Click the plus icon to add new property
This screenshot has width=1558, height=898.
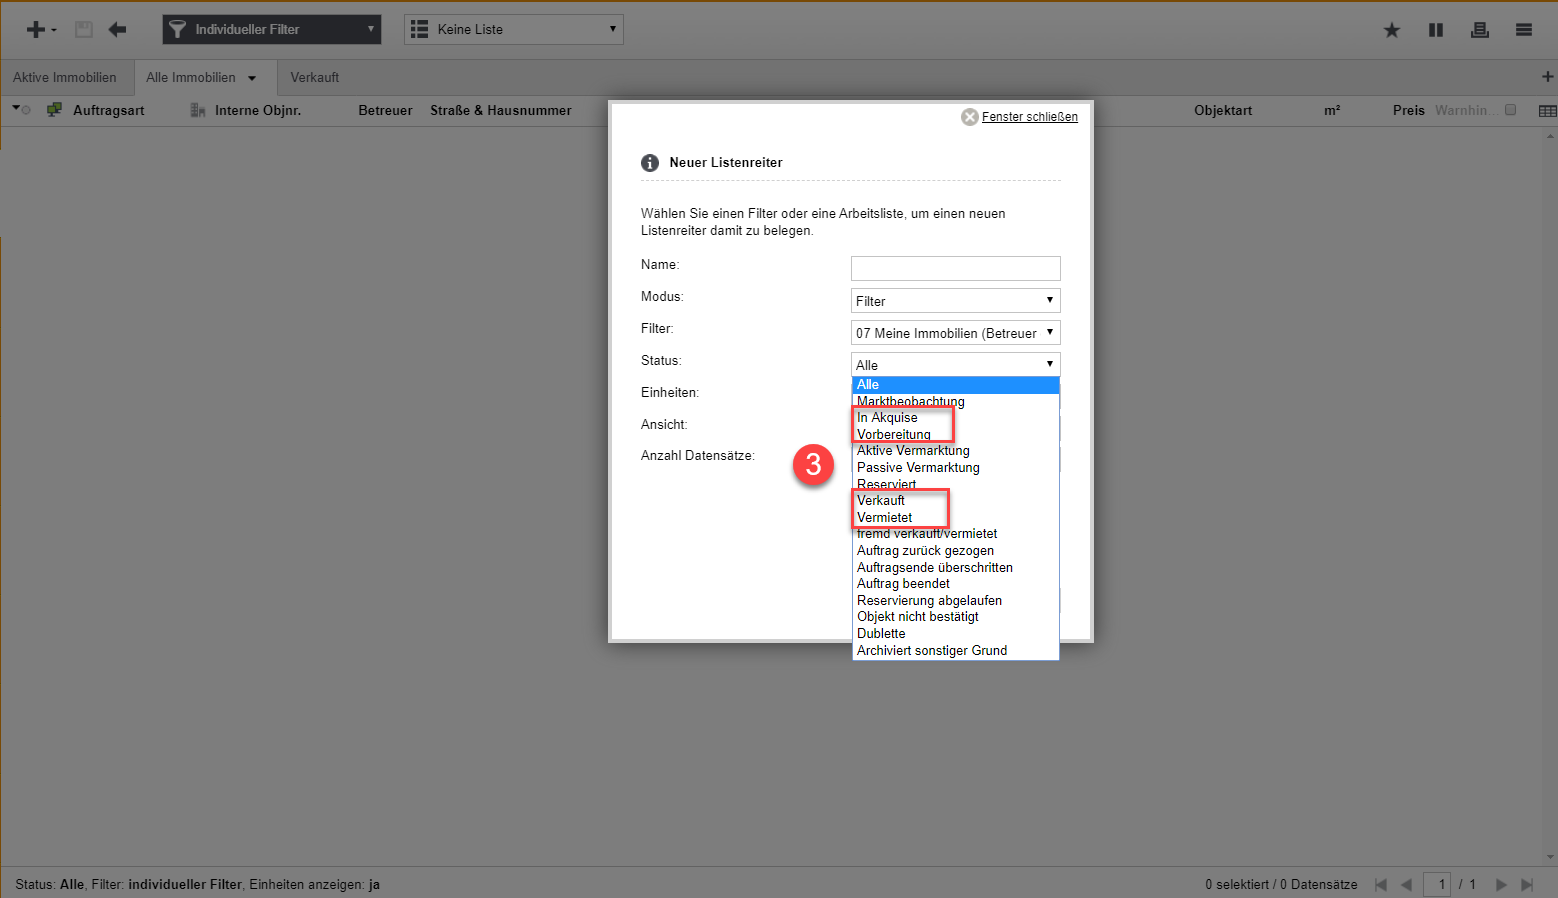click(36, 30)
